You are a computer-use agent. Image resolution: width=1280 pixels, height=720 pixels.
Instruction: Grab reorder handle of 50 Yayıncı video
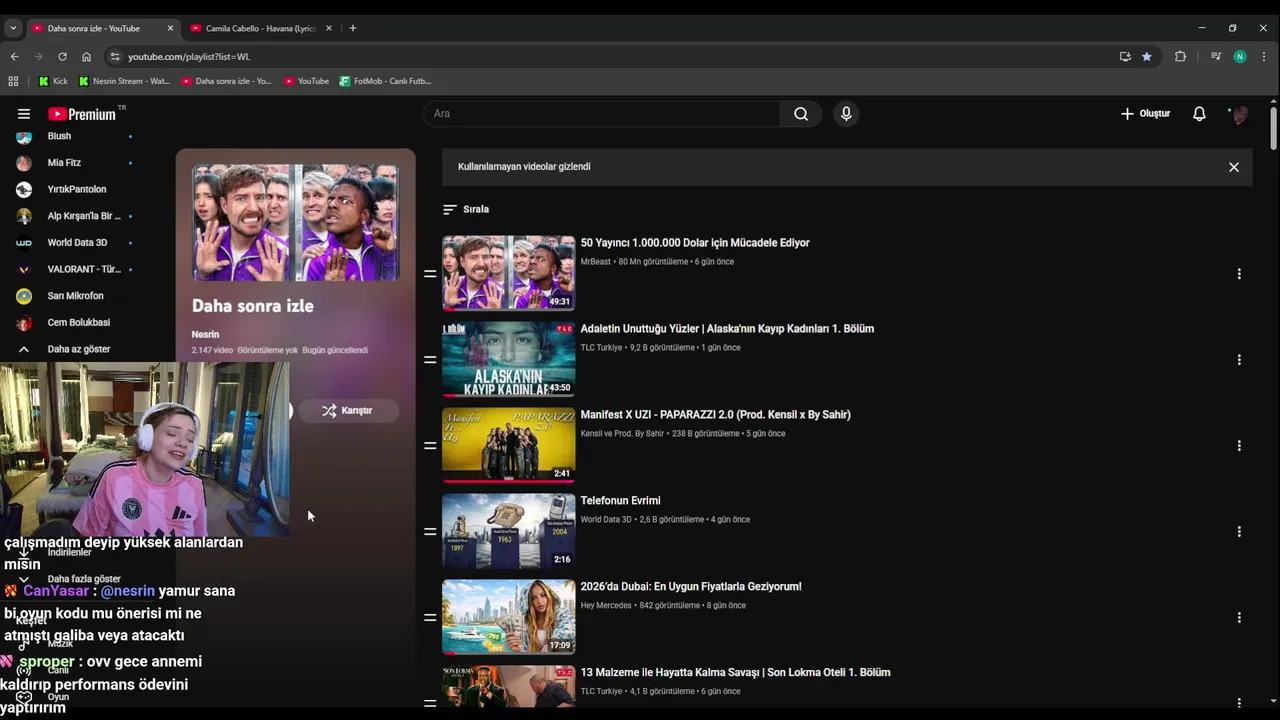pos(430,274)
